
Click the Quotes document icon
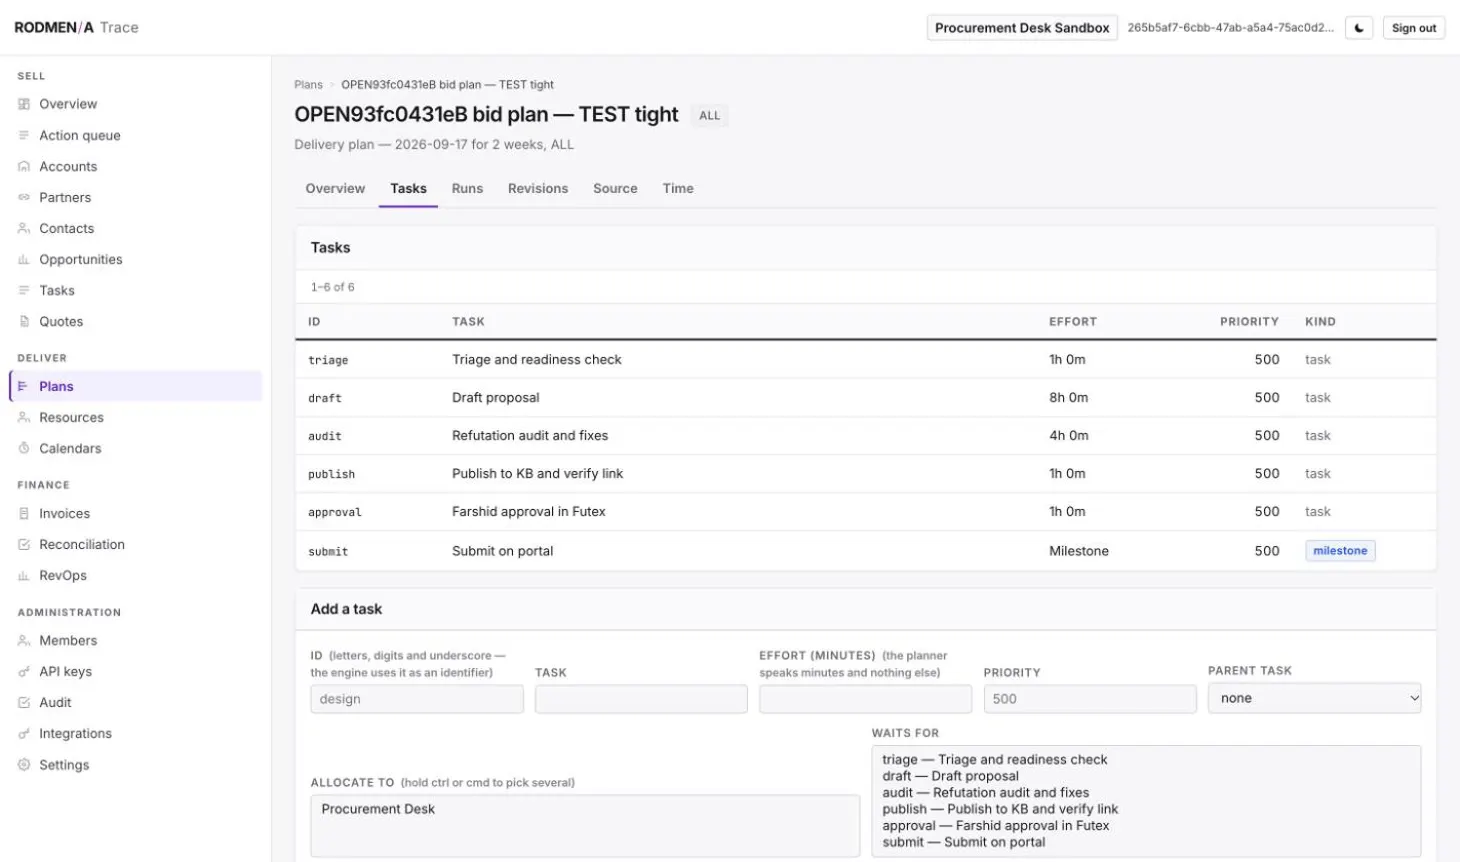click(x=24, y=321)
